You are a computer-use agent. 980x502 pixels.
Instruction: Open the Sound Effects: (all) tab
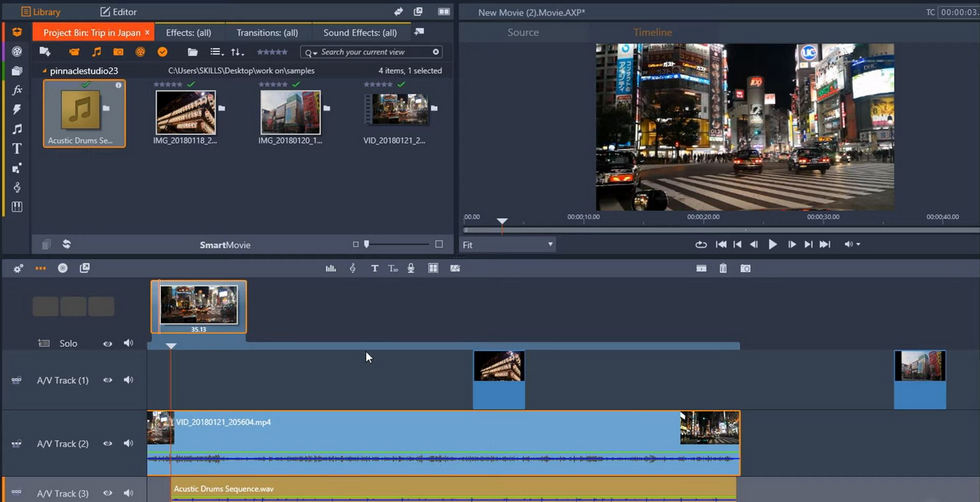[360, 33]
